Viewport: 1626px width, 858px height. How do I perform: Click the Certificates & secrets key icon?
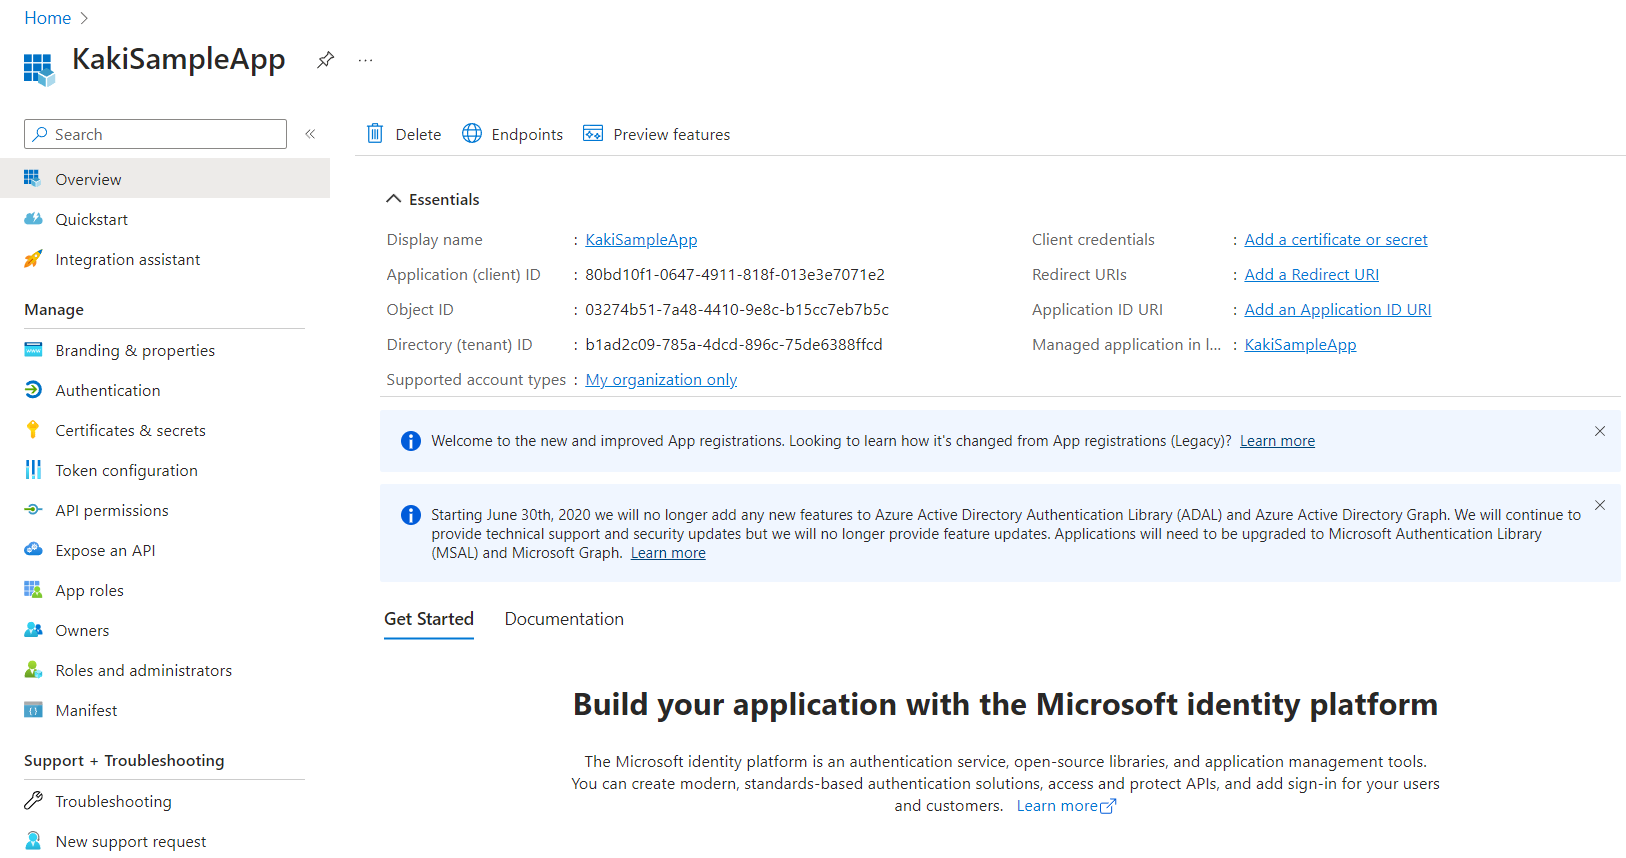(x=33, y=429)
